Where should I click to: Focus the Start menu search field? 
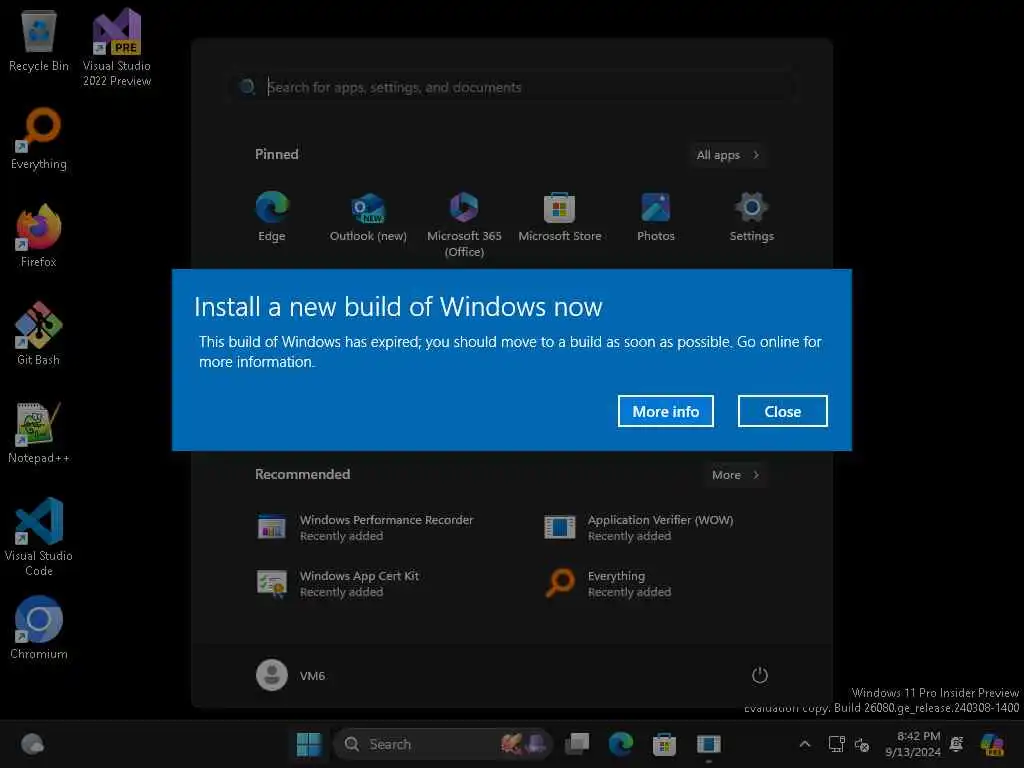coord(514,87)
